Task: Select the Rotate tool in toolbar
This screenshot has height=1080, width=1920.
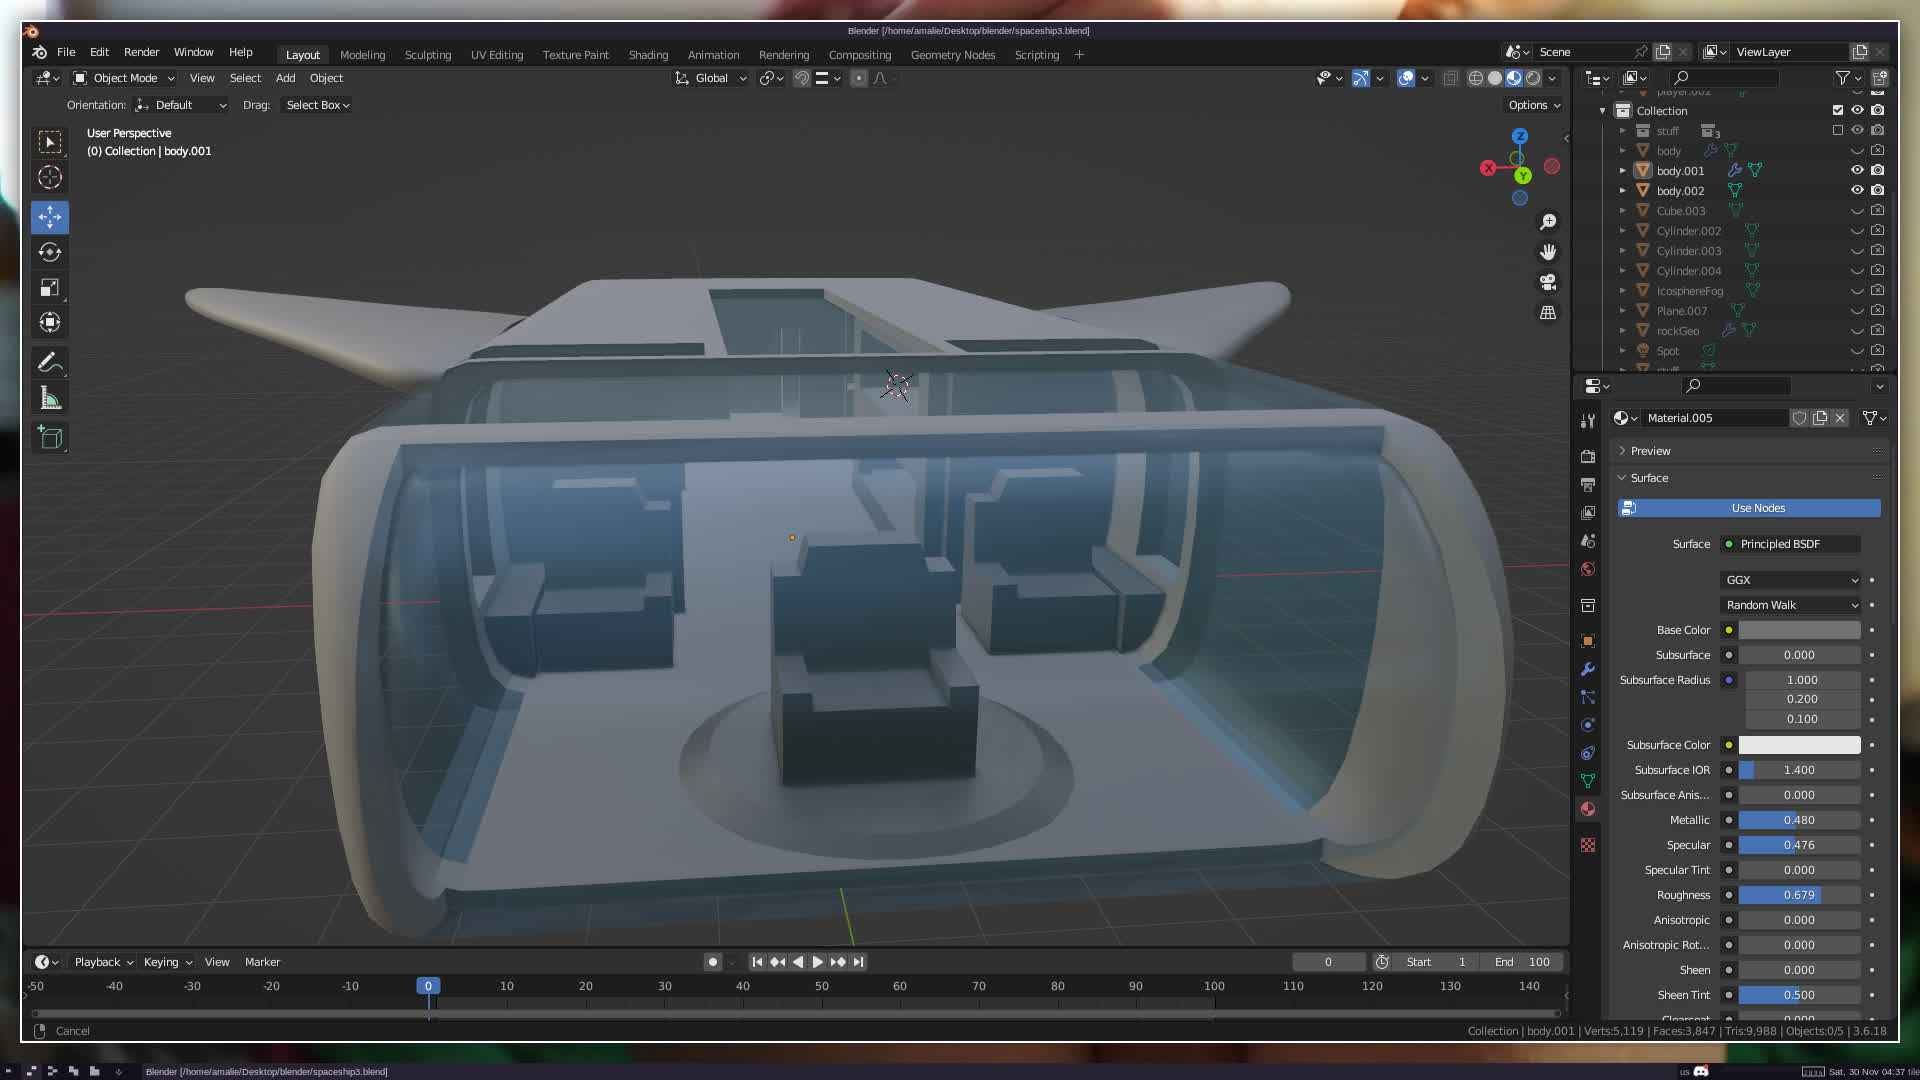Action: pos(50,252)
